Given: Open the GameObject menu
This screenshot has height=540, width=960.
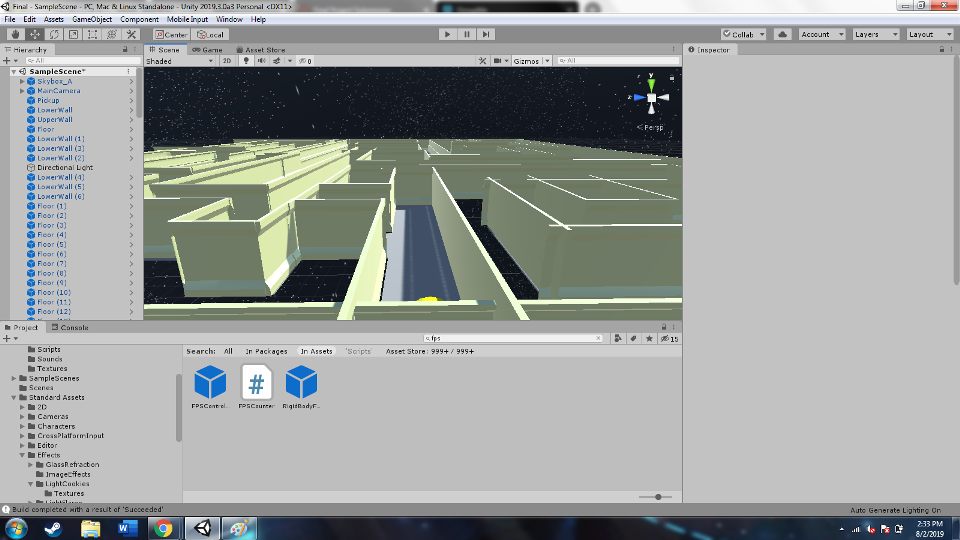Looking at the screenshot, I should [x=92, y=19].
